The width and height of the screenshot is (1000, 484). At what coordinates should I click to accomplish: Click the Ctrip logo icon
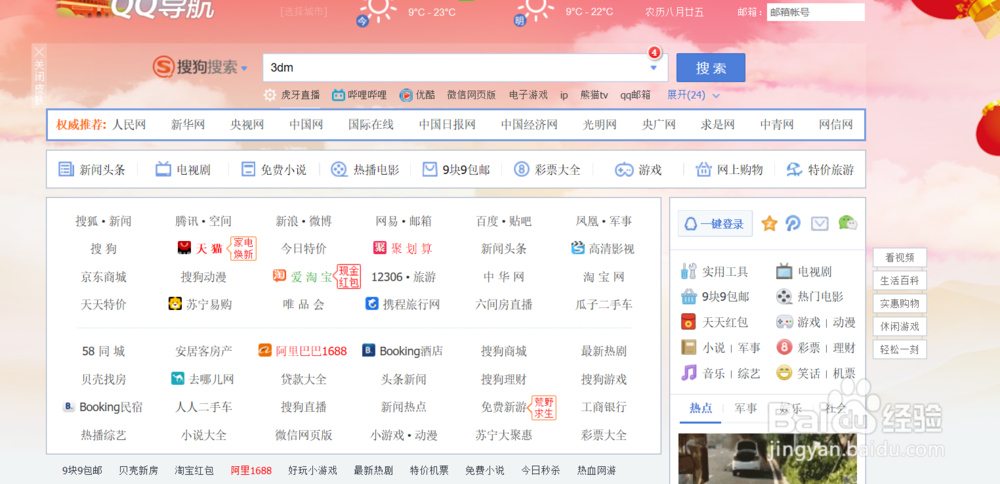coord(372,304)
